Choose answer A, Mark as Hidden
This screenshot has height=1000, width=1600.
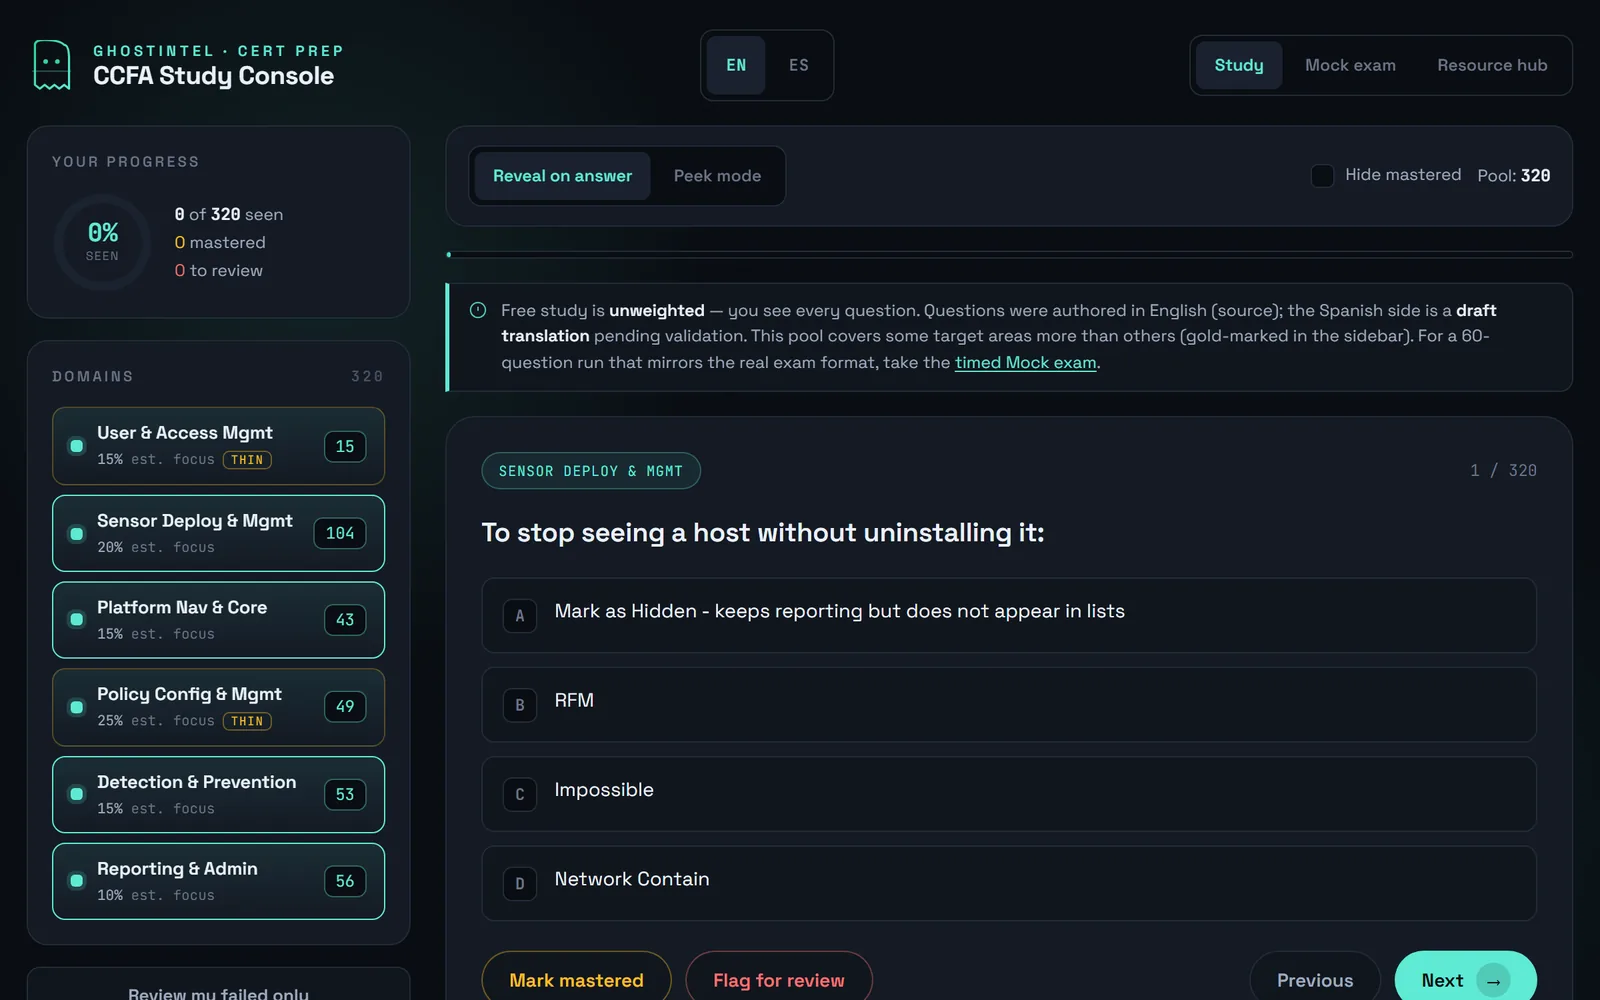(1009, 615)
